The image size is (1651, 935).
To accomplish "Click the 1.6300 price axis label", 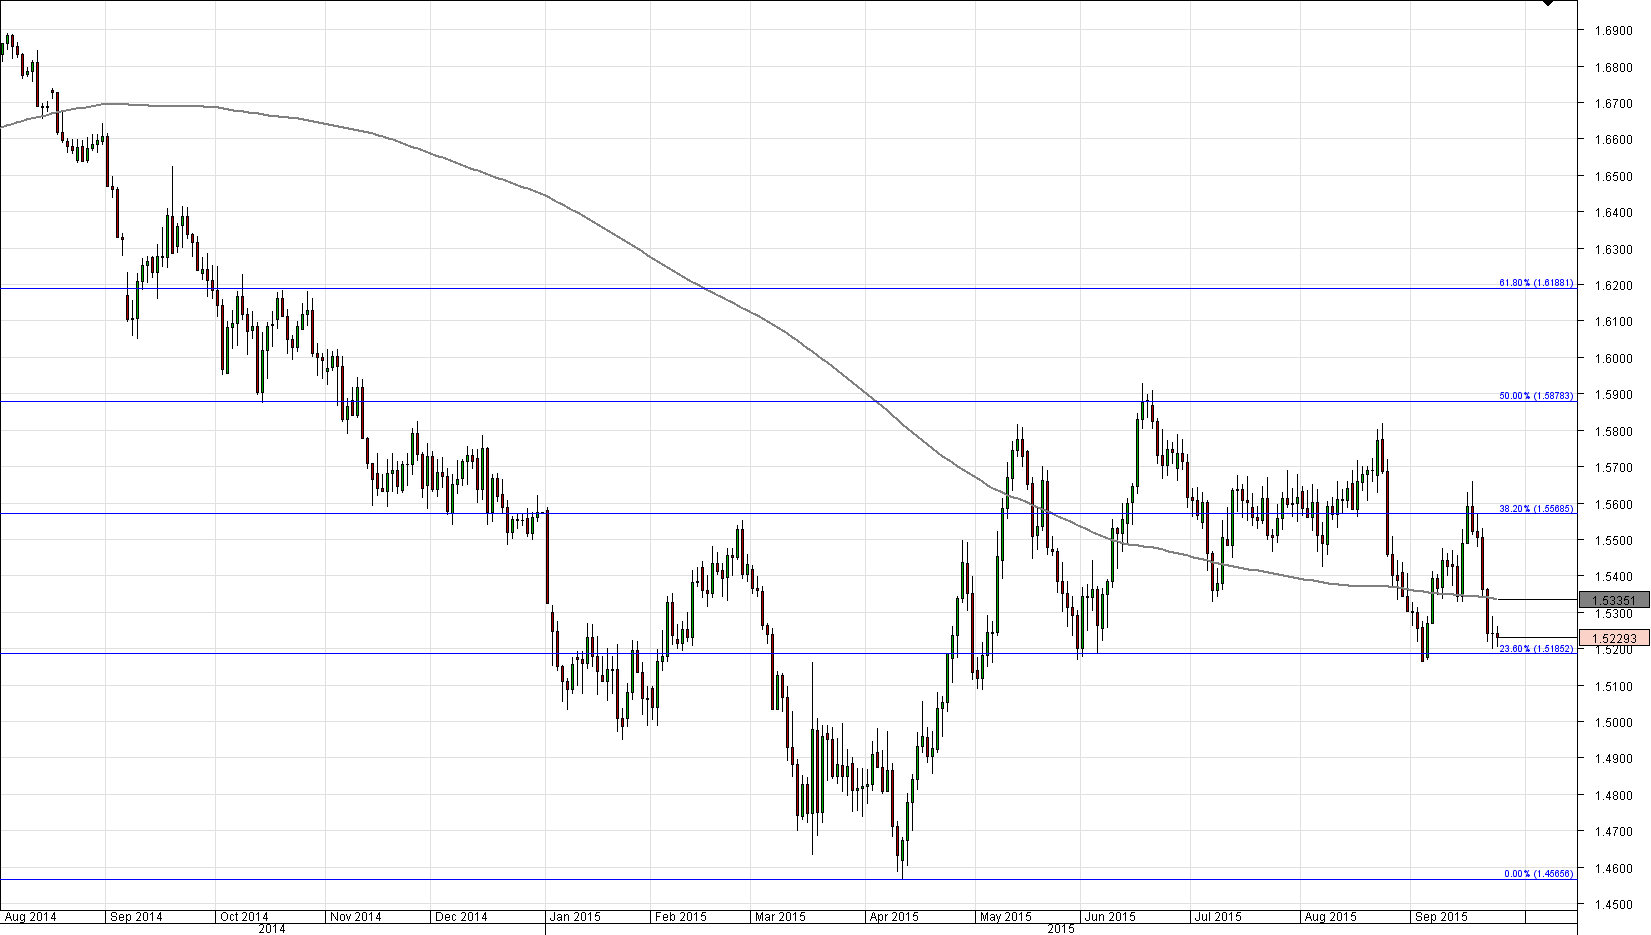I will click(1613, 250).
